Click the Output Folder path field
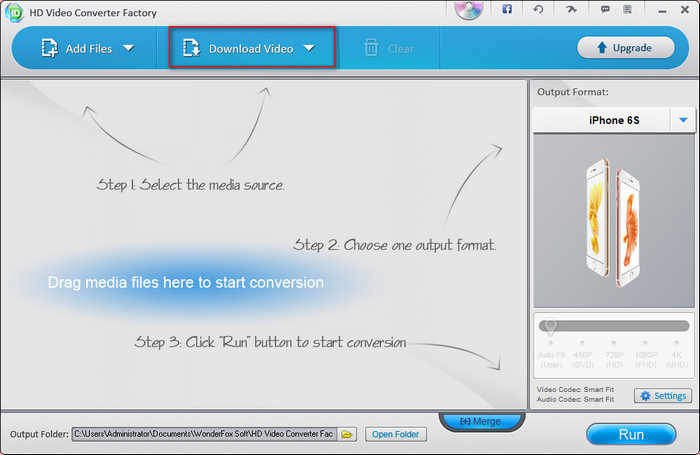This screenshot has height=455, width=700. tap(204, 434)
